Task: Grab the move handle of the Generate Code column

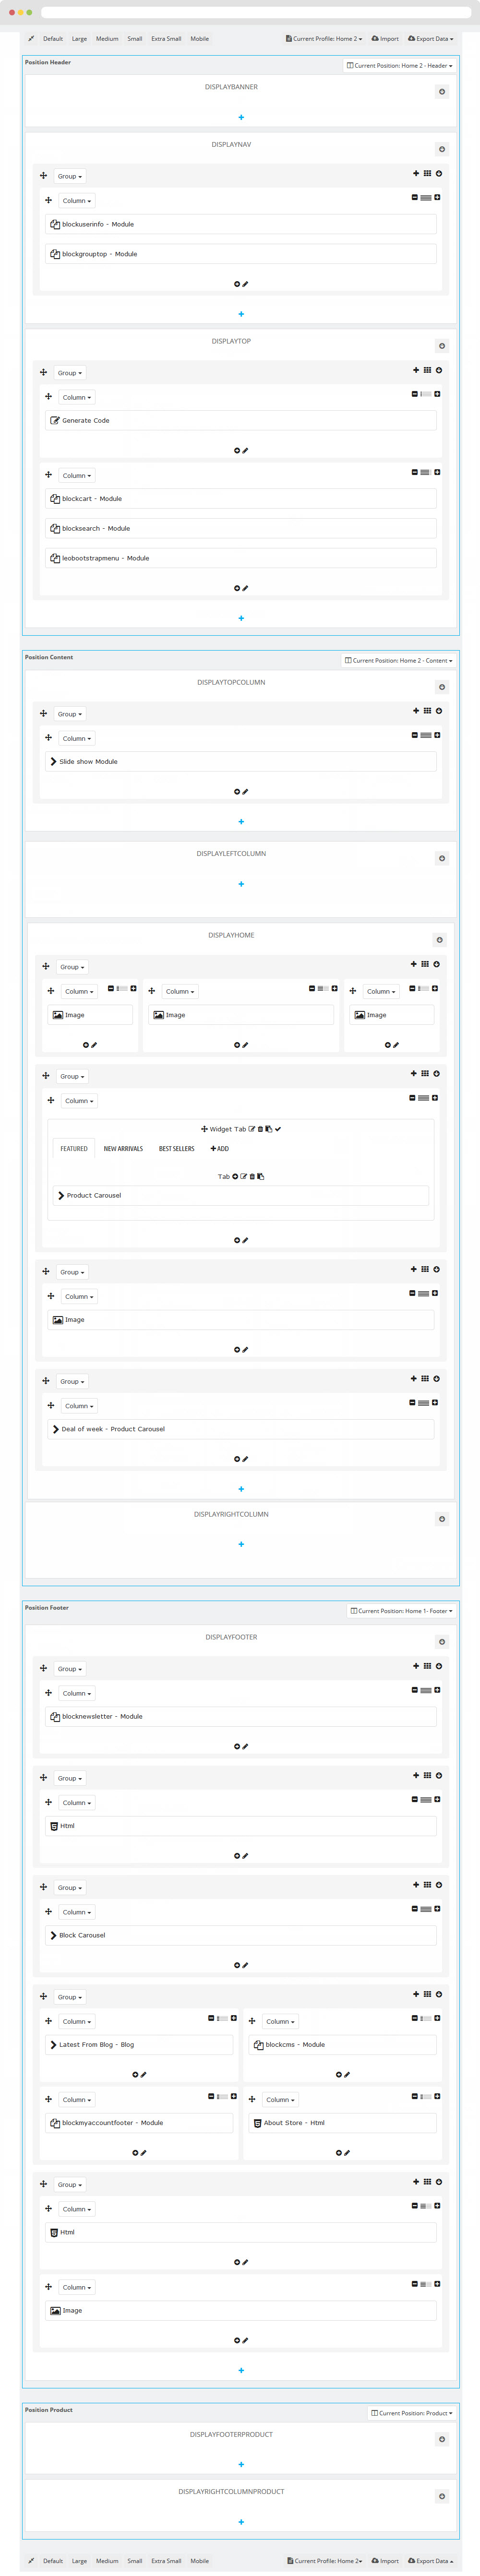Action: 48,397
